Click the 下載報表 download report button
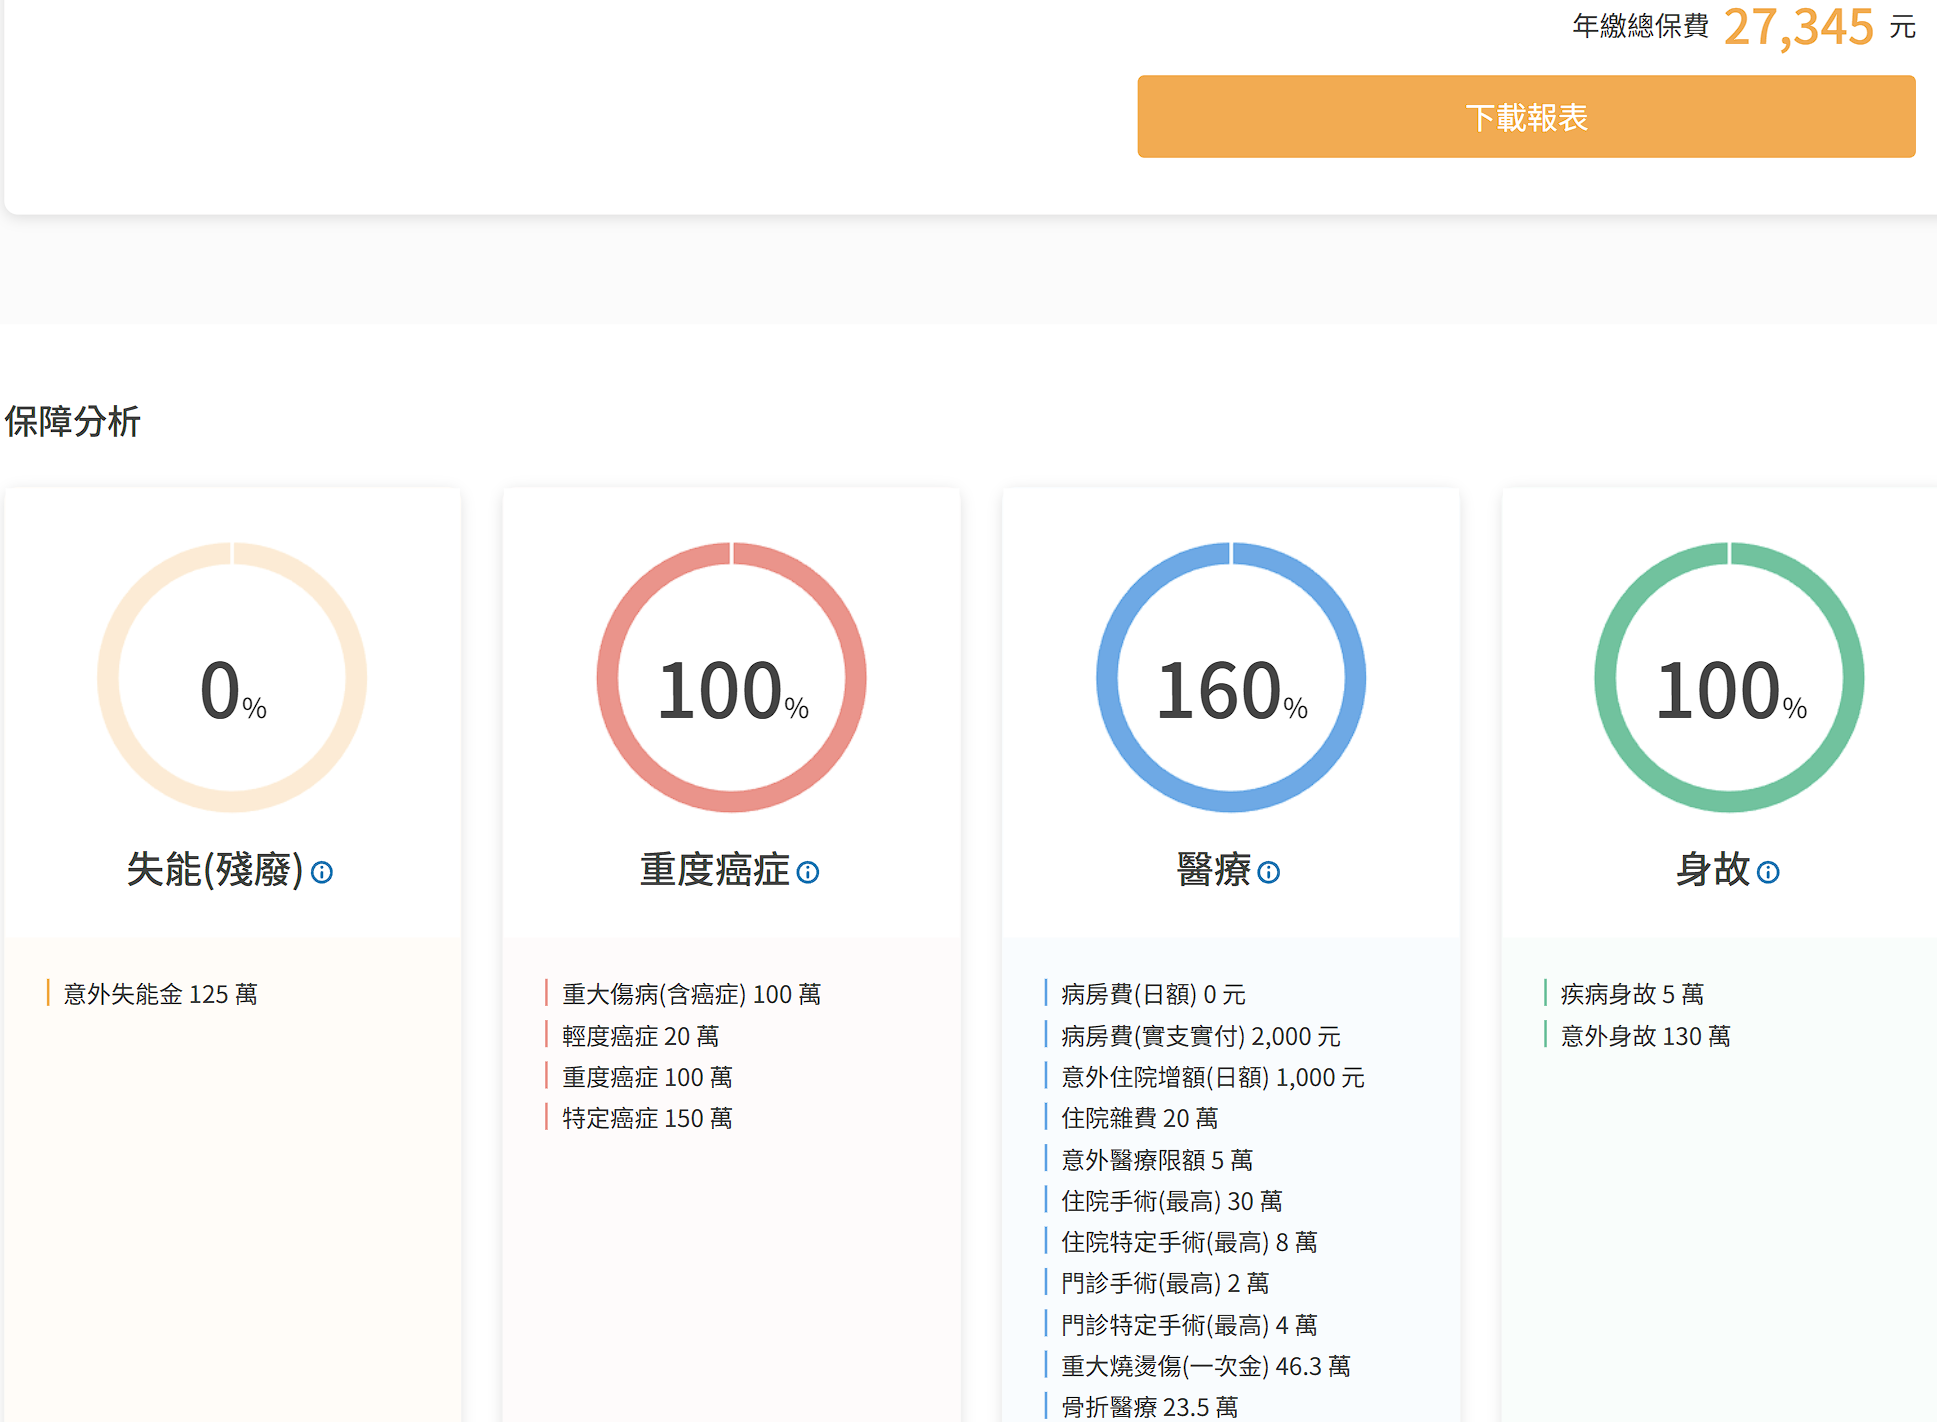Screen dimensions: 1937x1422 pyautogui.click(x=1525, y=117)
